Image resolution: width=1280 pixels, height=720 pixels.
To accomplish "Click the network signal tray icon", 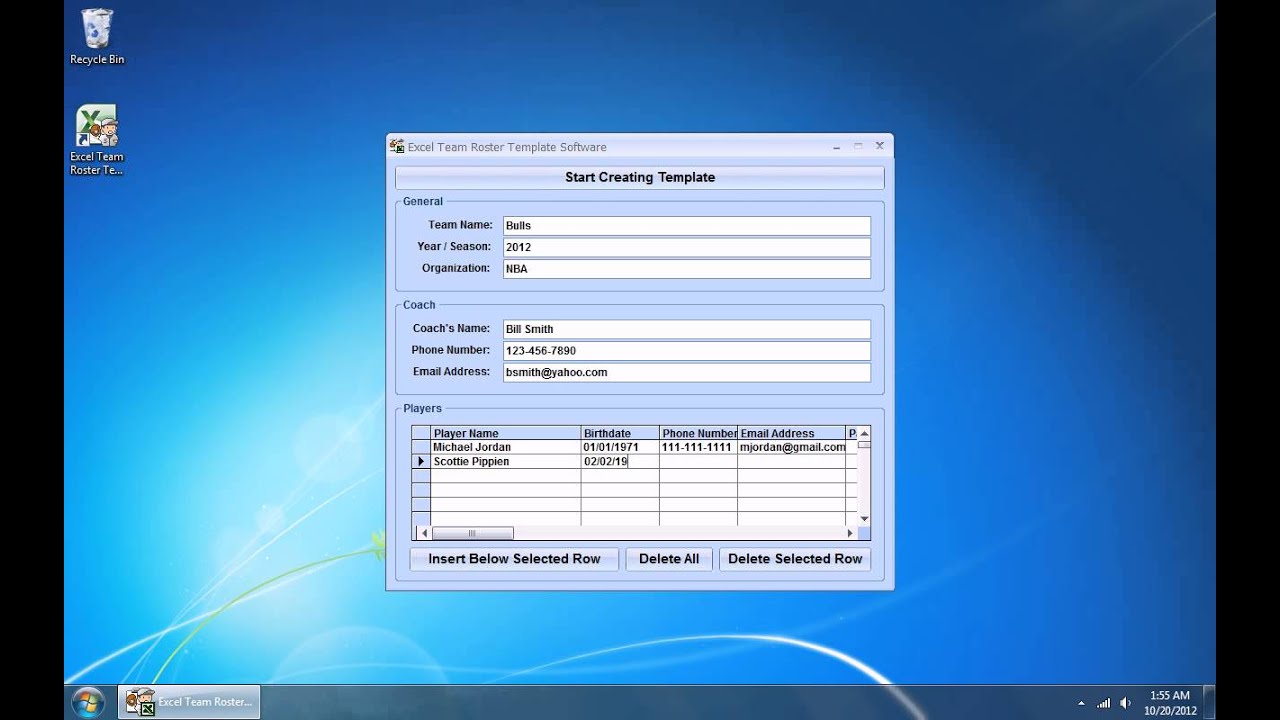I will (x=1104, y=703).
